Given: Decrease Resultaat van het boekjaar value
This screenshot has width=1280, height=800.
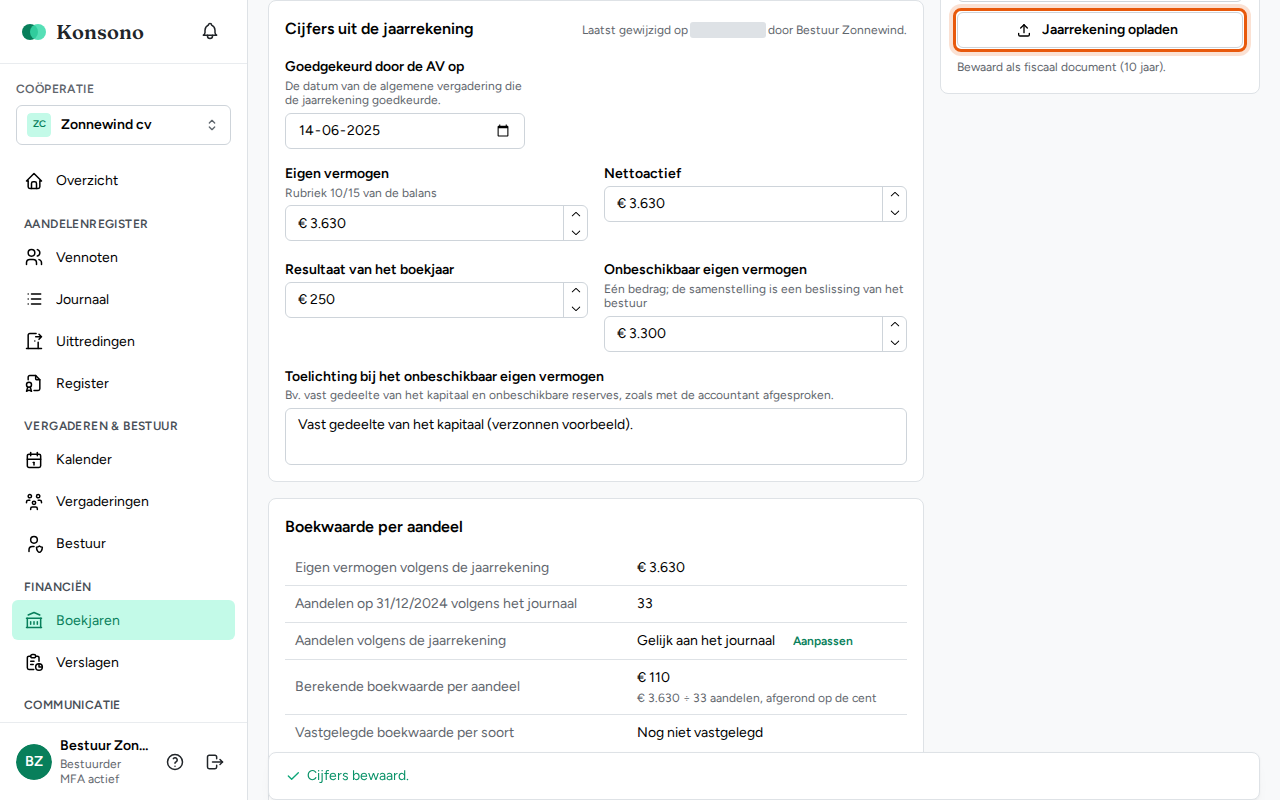Looking at the screenshot, I should tap(575, 309).
